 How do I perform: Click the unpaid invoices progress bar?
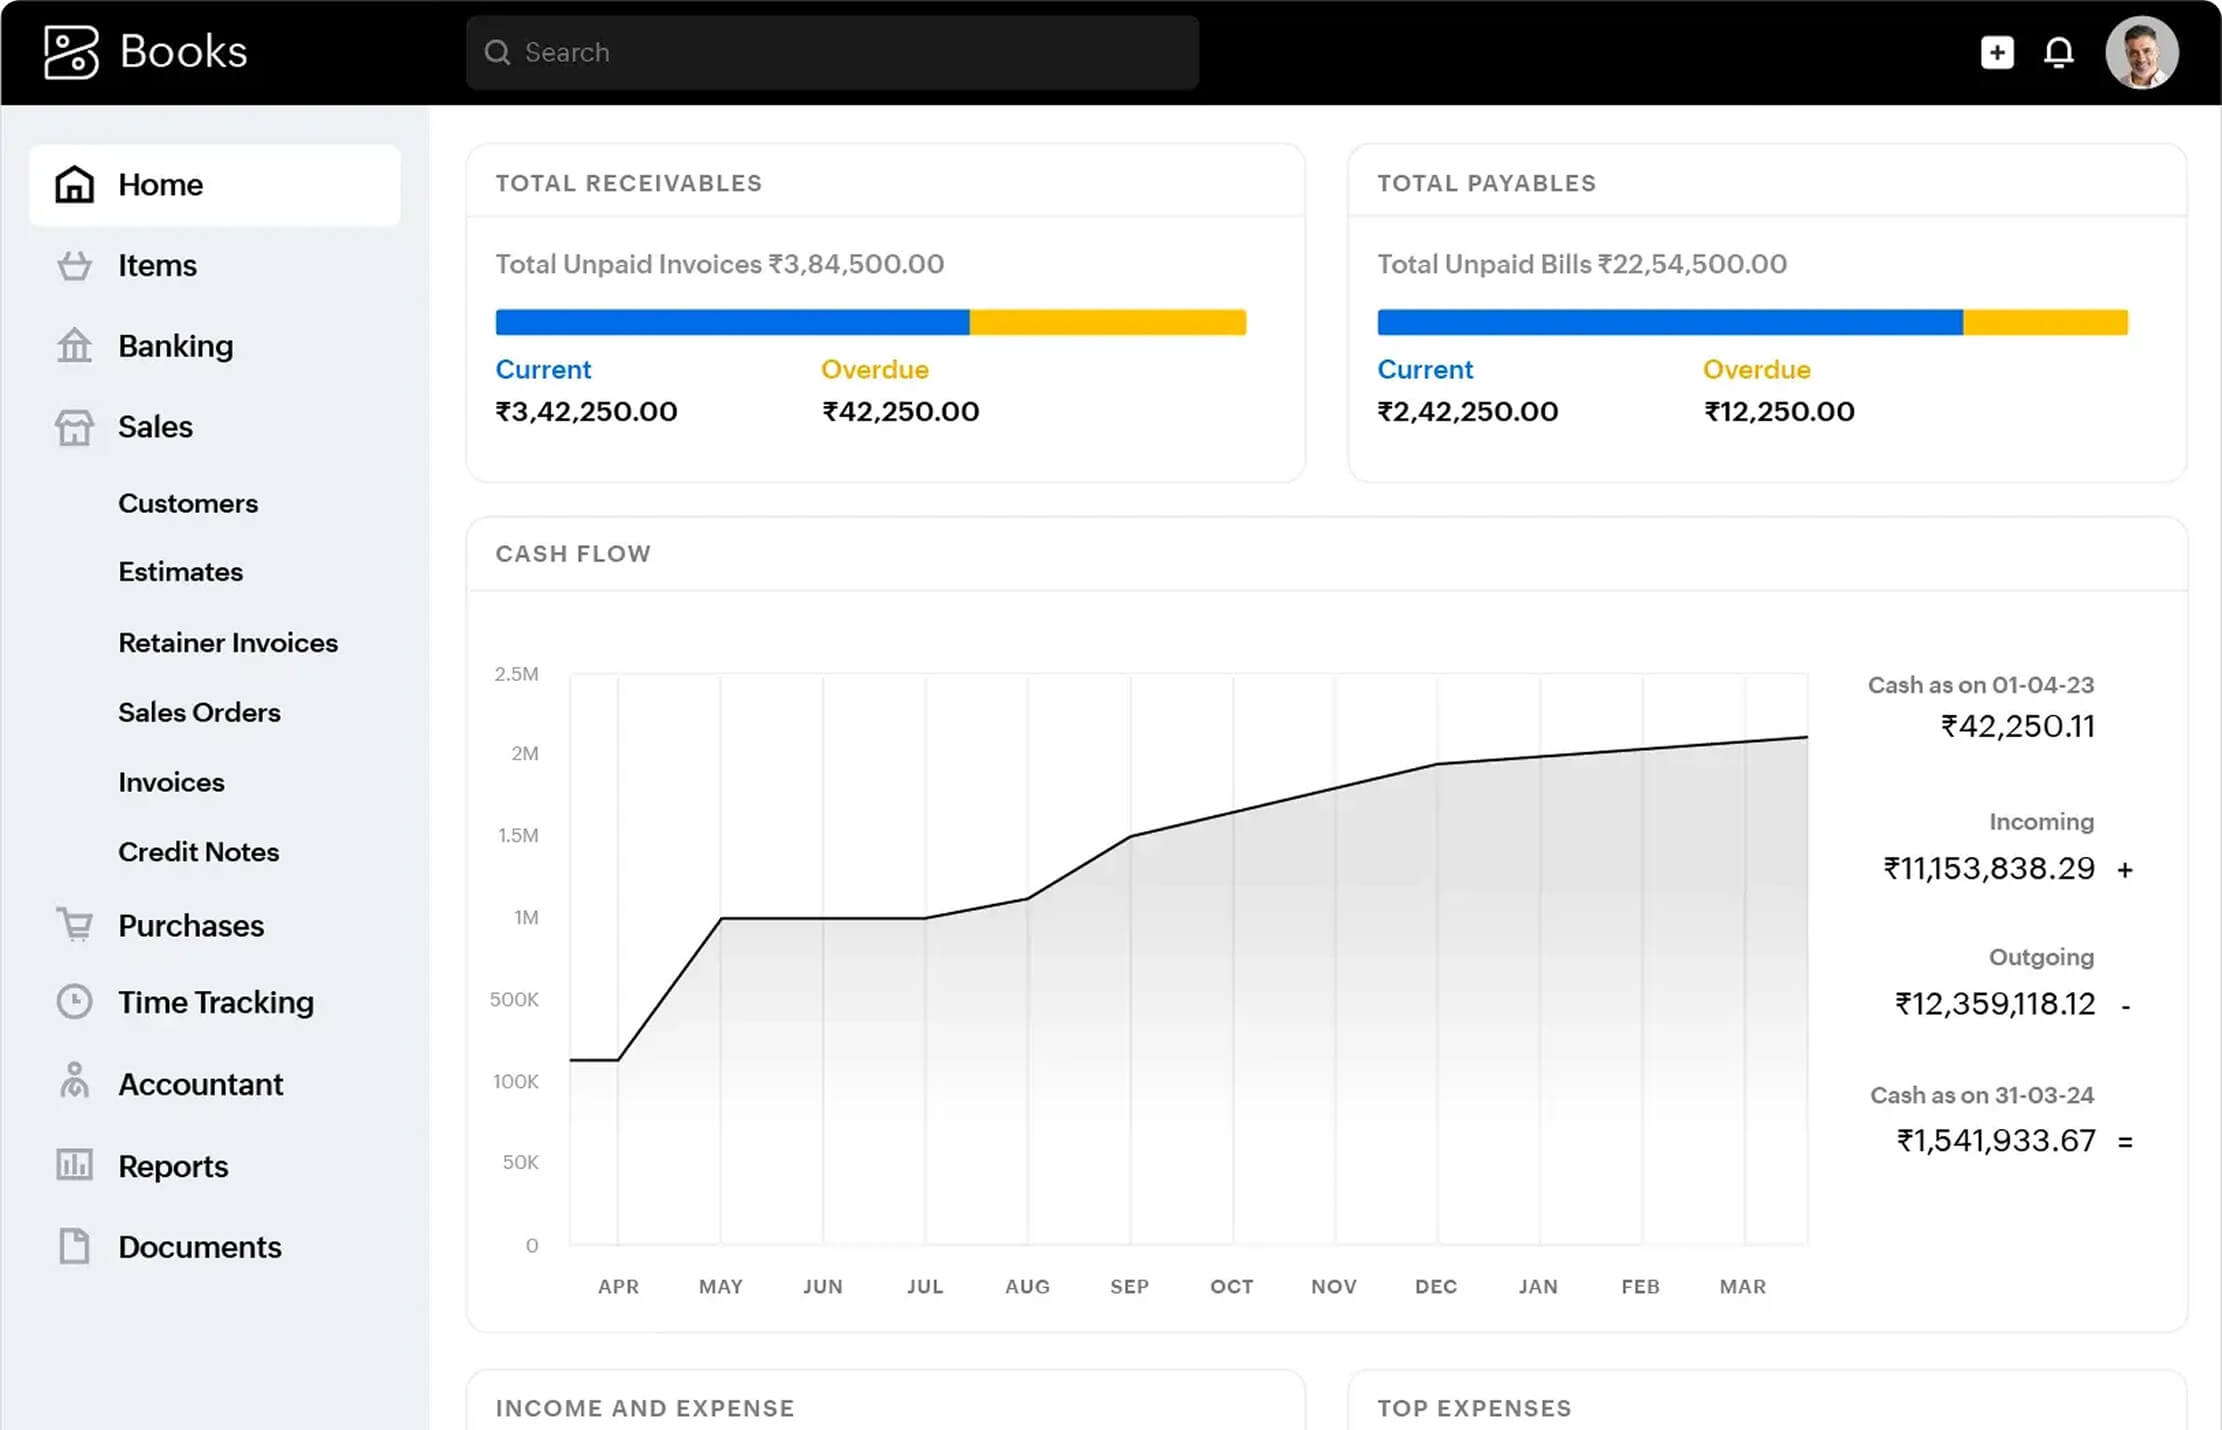(870, 321)
